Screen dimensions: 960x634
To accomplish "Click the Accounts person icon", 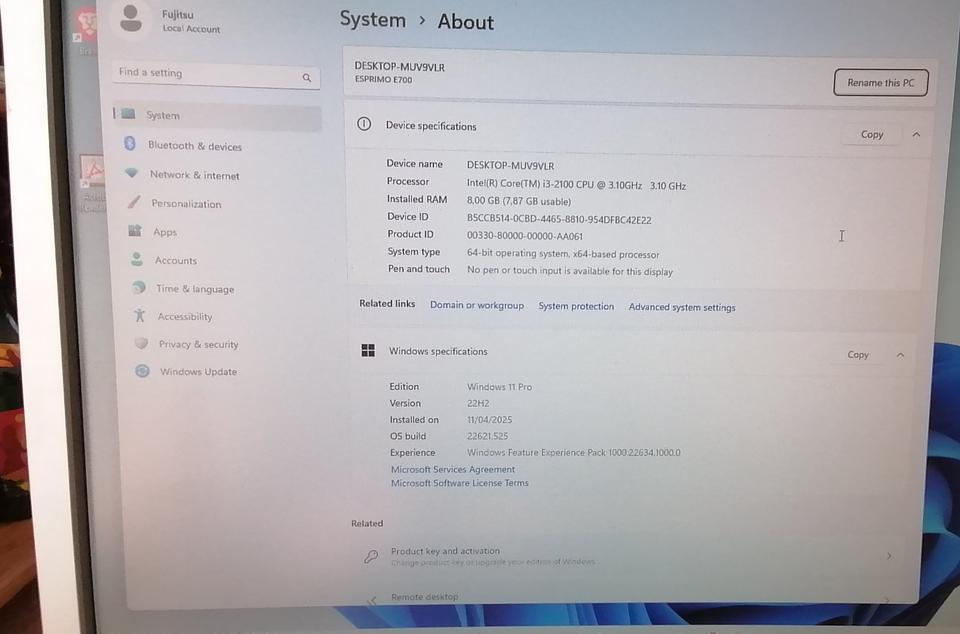I will coord(137,259).
